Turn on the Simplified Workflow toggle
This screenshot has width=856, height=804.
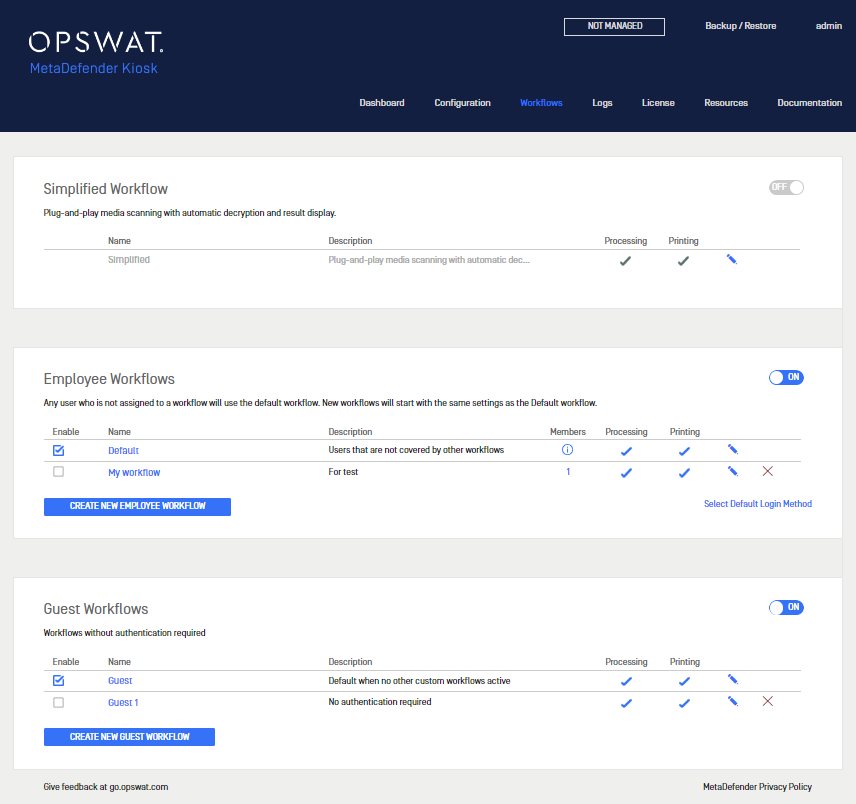[x=786, y=187]
